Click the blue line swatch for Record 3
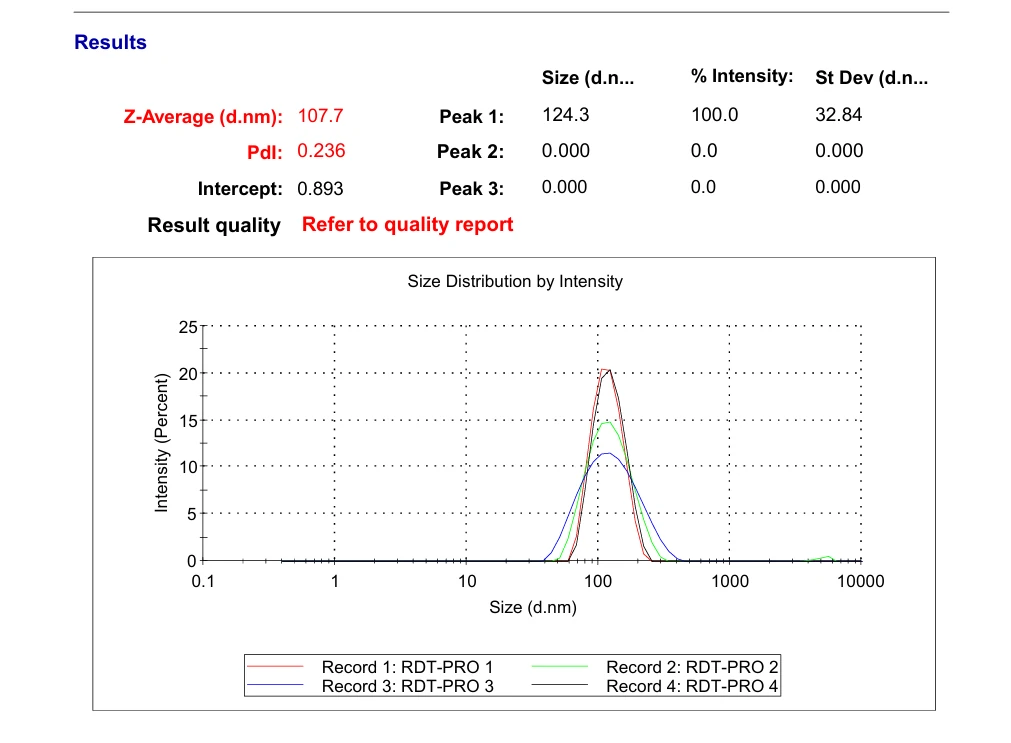The image size is (1011, 743). coord(274,687)
